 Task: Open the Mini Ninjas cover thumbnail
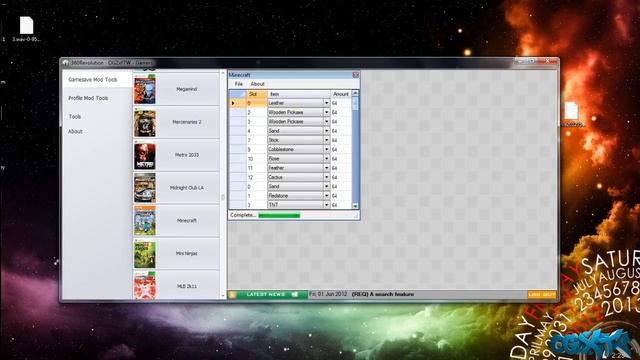tap(144, 254)
